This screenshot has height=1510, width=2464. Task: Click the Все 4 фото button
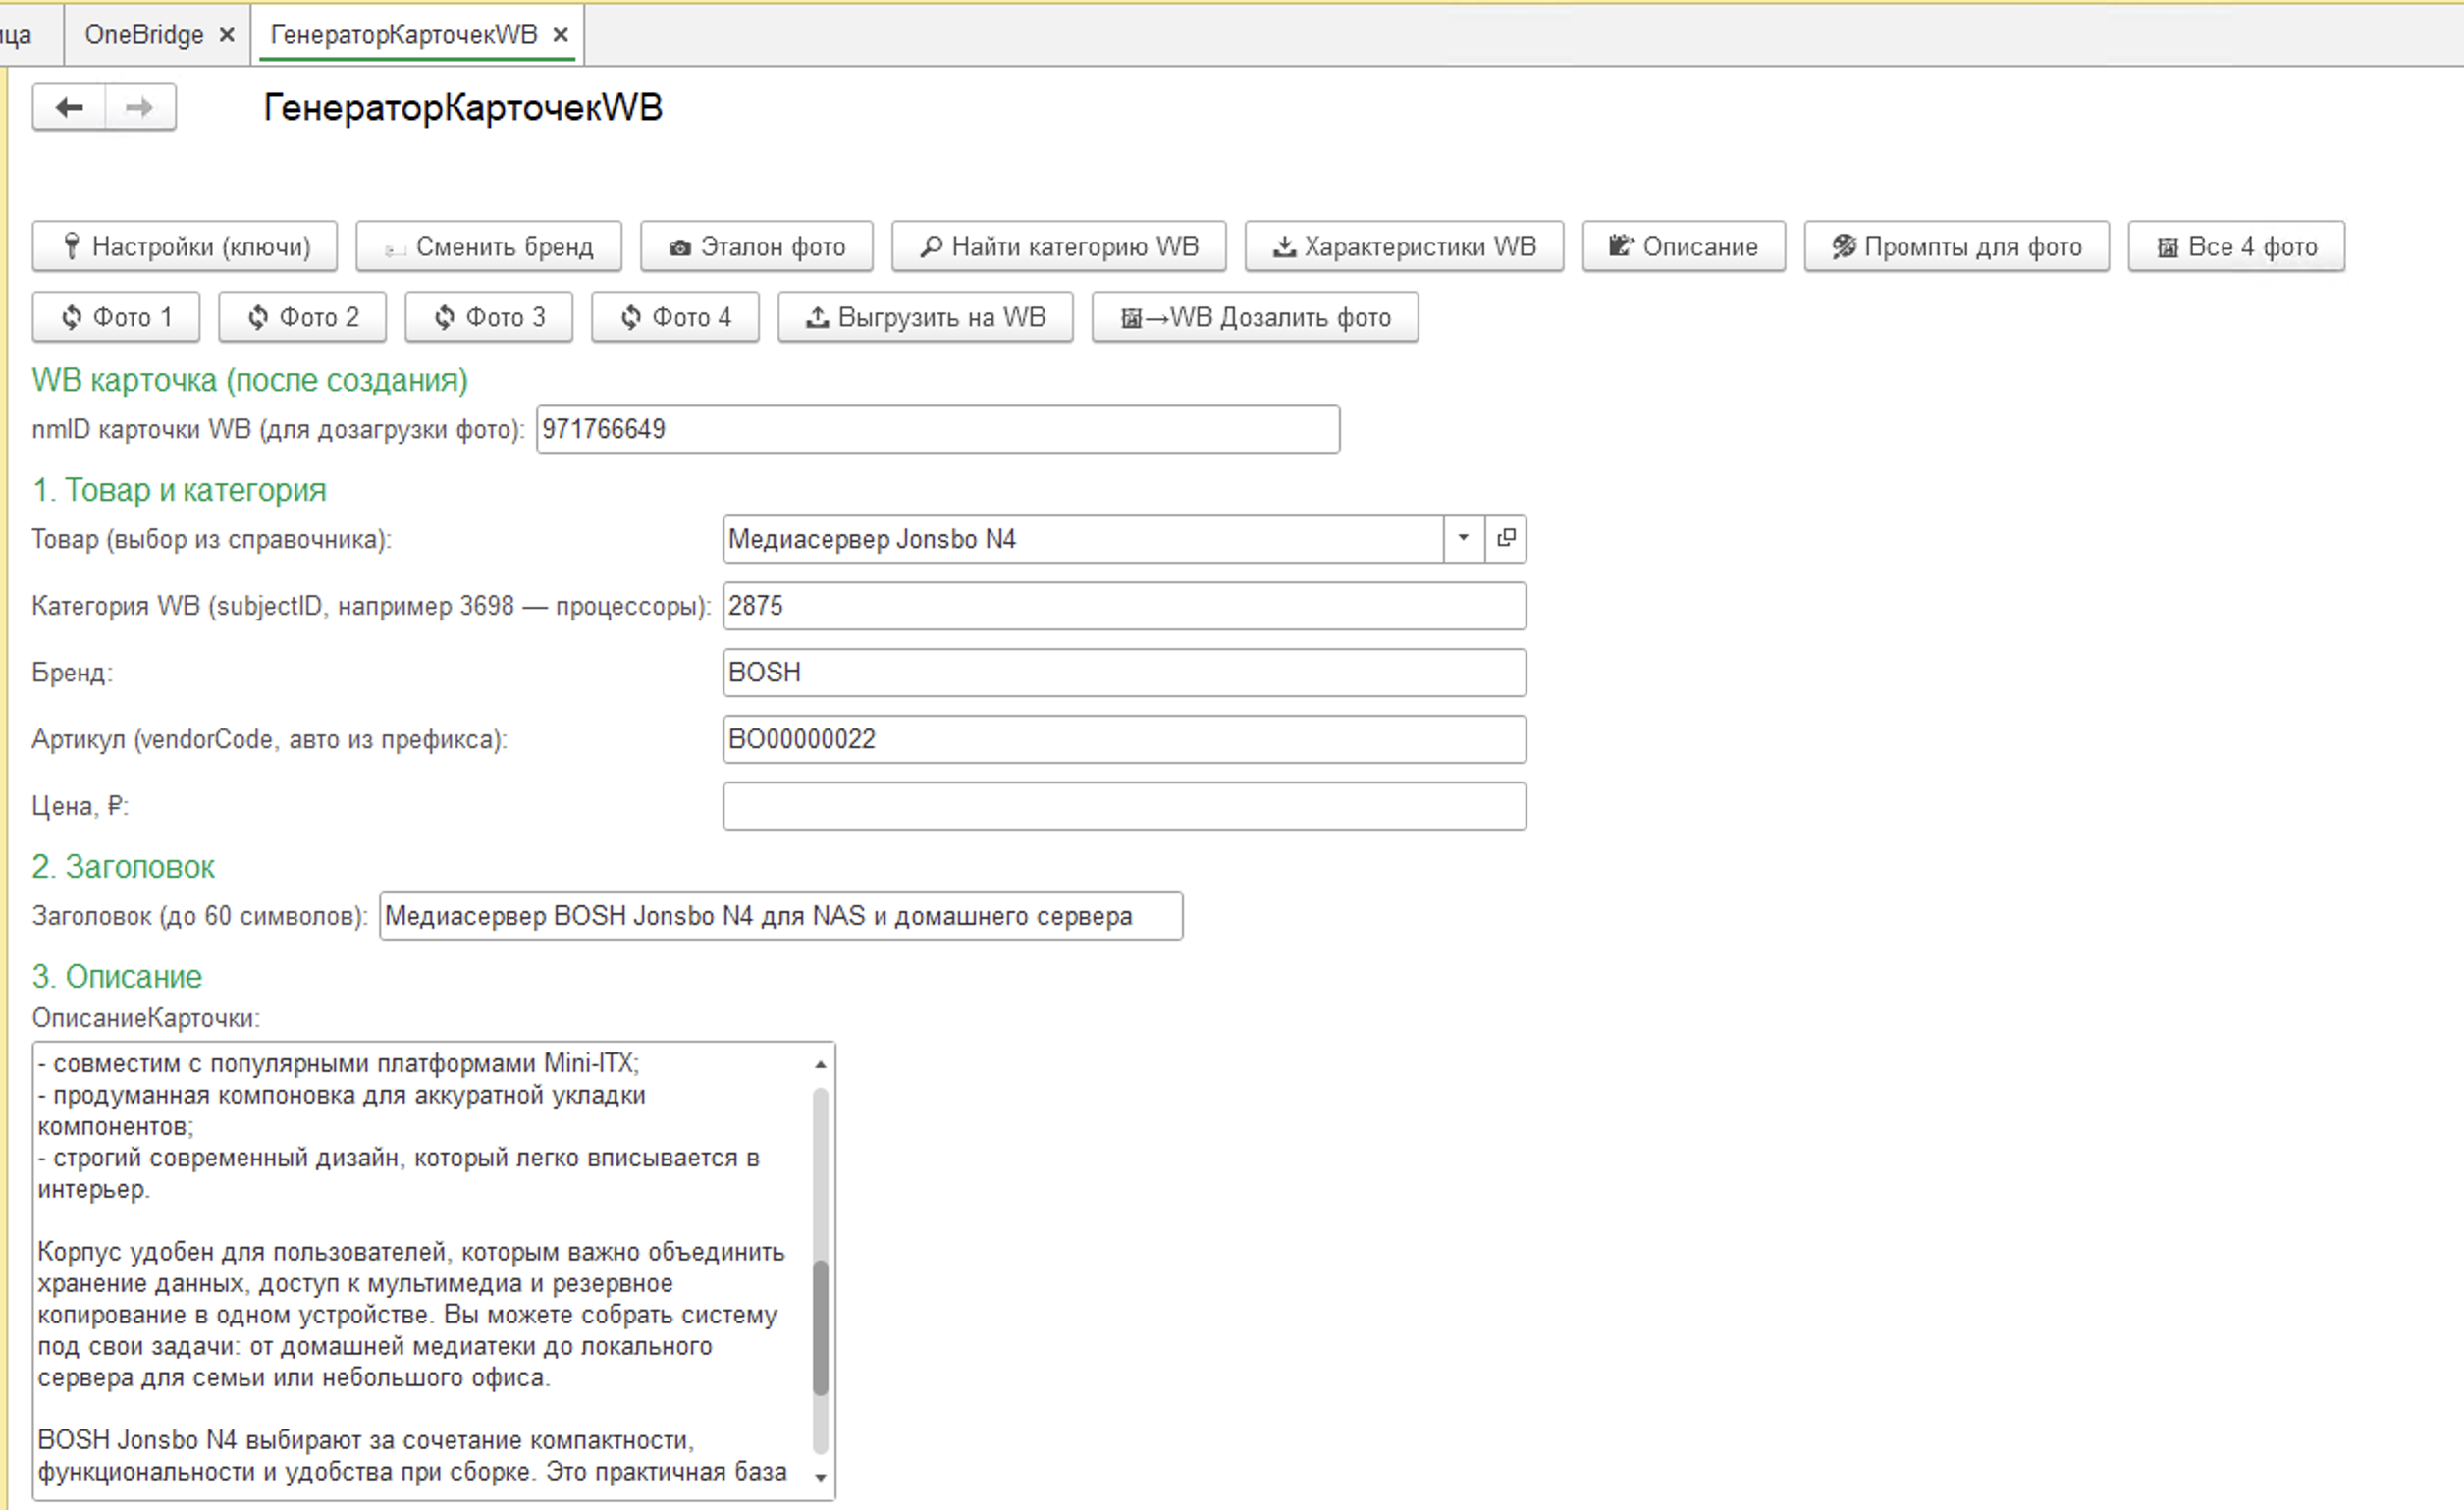pyautogui.click(x=2236, y=247)
